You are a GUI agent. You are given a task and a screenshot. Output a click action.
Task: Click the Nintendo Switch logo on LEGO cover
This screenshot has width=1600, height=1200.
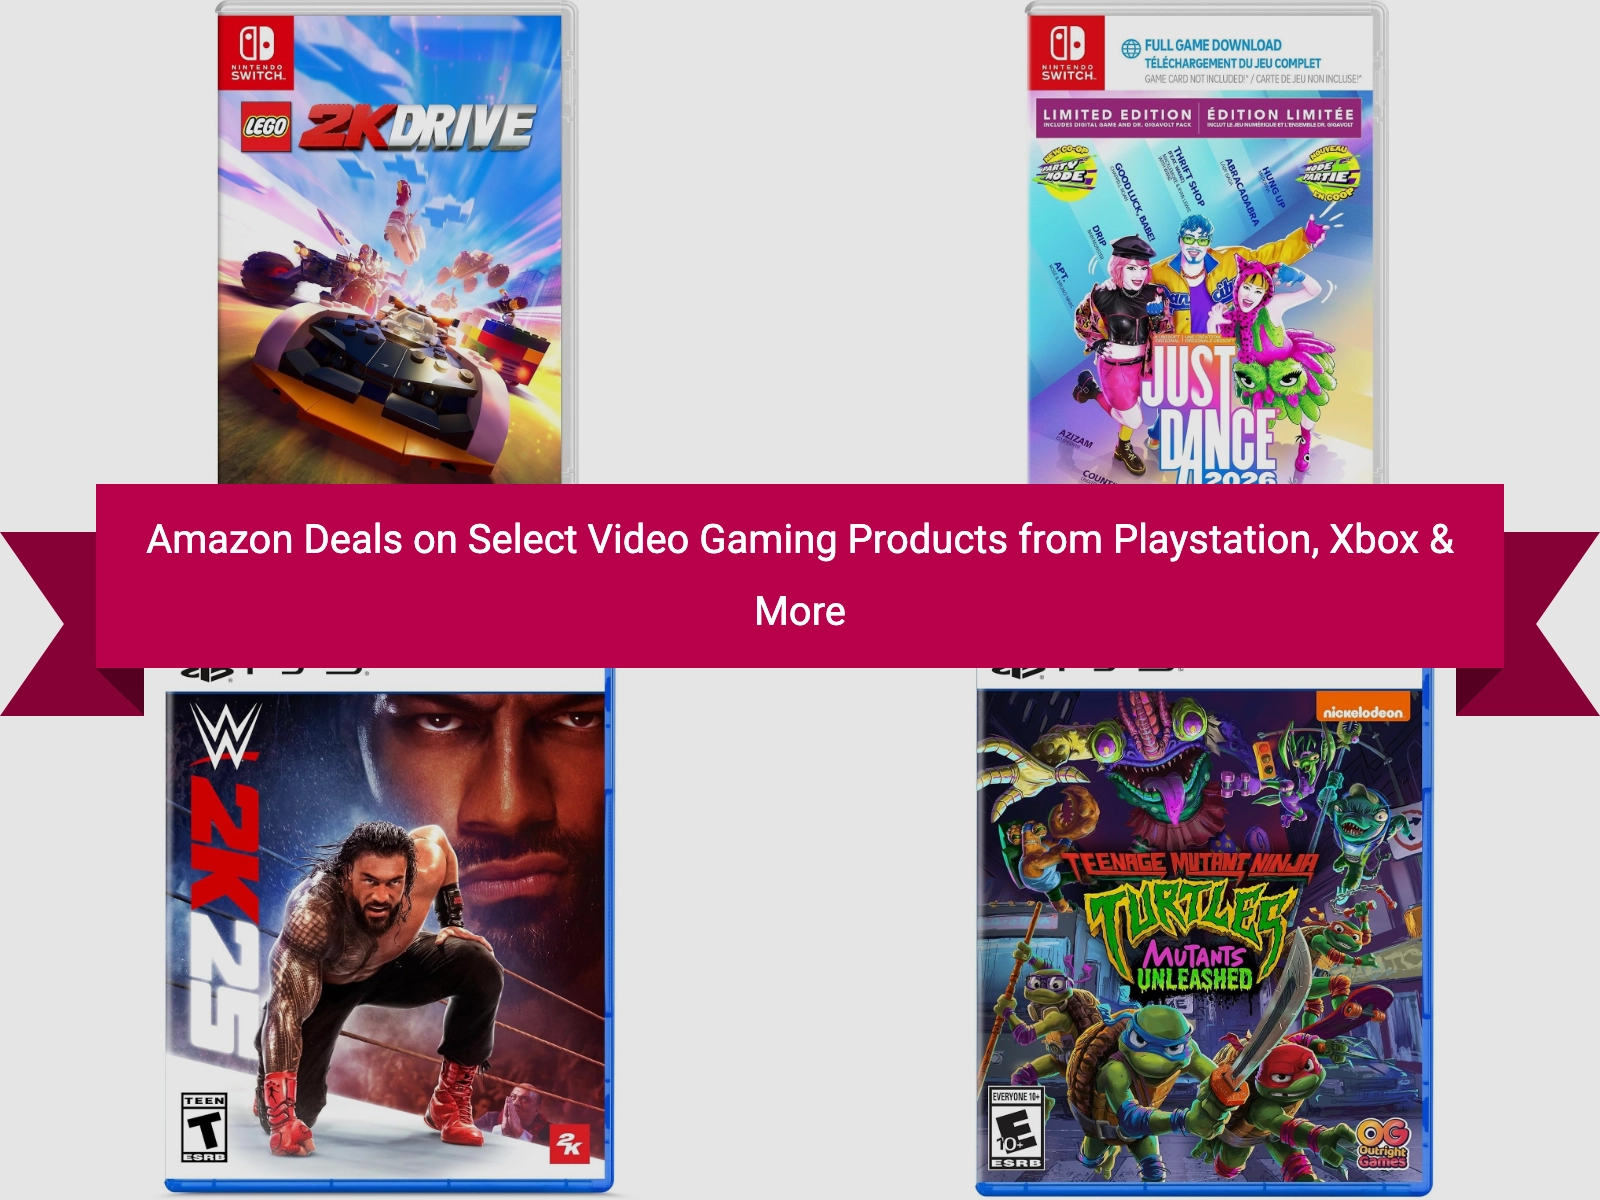click(x=257, y=52)
